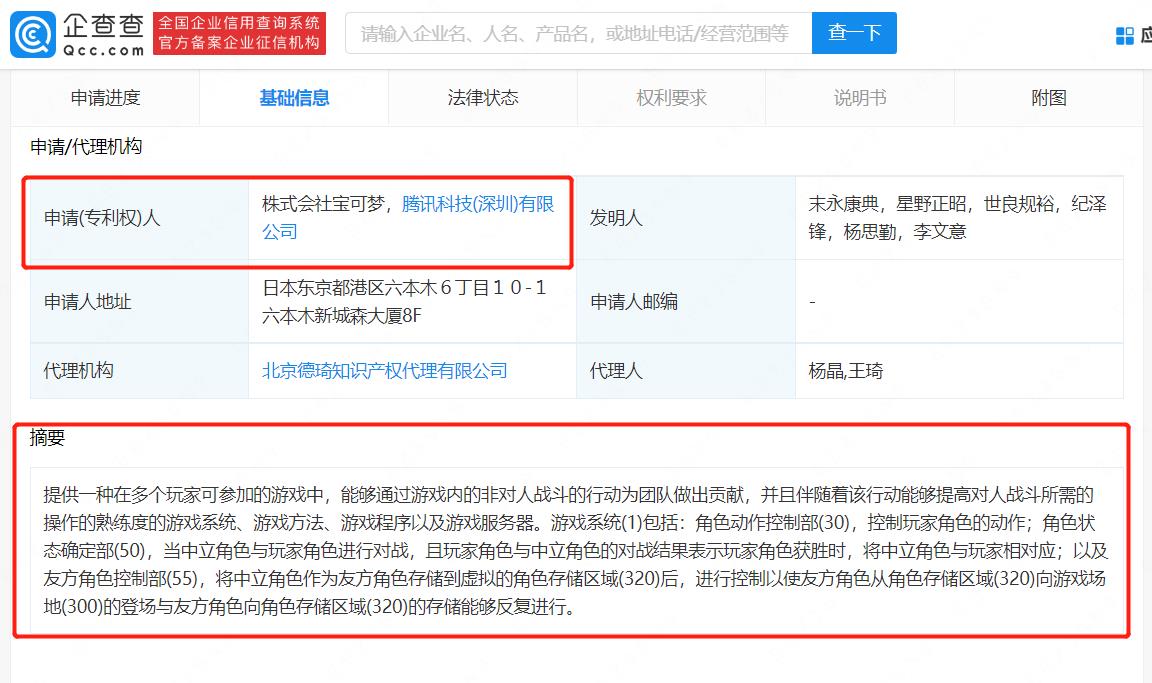Switch to the 附图 tab
This screenshot has height=683, width=1152.
pyautogui.click(x=1049, y=97)
